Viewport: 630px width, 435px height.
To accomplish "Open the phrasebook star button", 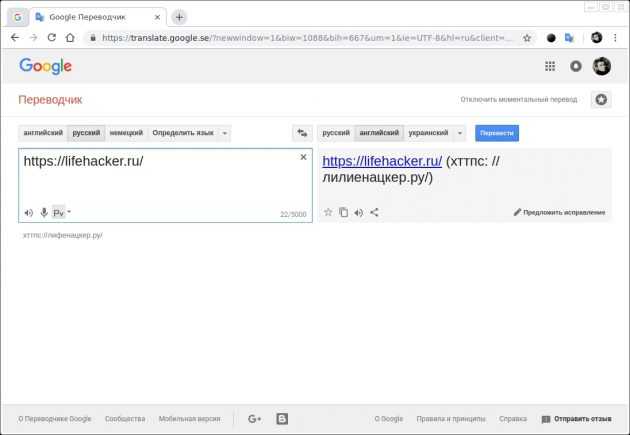I will pyautogui.click(x=601, y=100).
